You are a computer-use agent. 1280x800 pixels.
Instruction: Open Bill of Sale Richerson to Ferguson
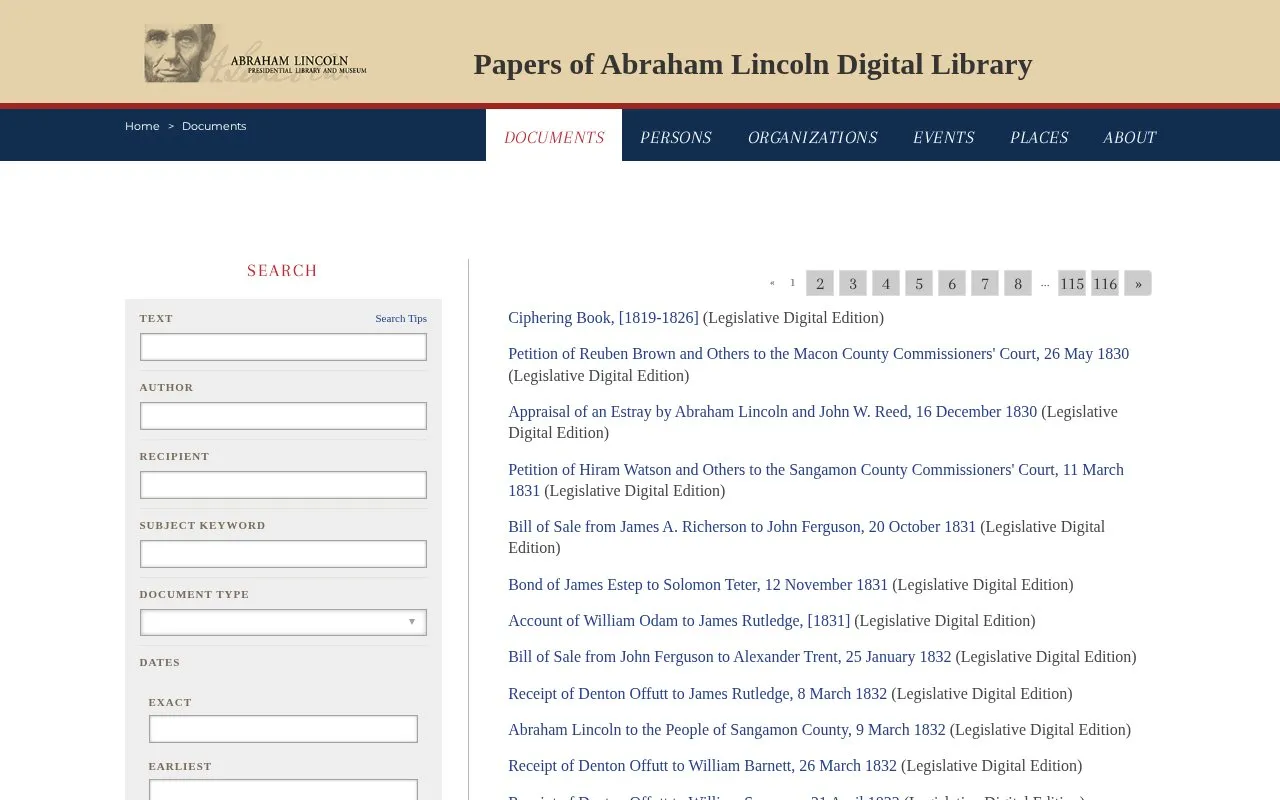[x=742, y=527]
